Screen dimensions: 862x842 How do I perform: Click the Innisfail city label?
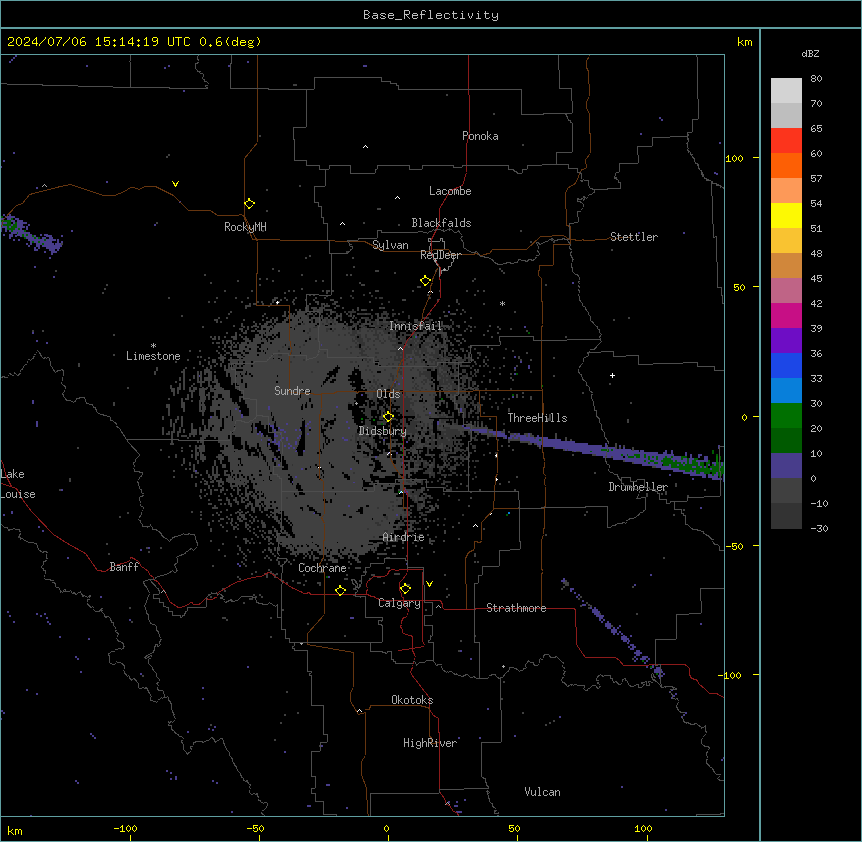[416, 326]
